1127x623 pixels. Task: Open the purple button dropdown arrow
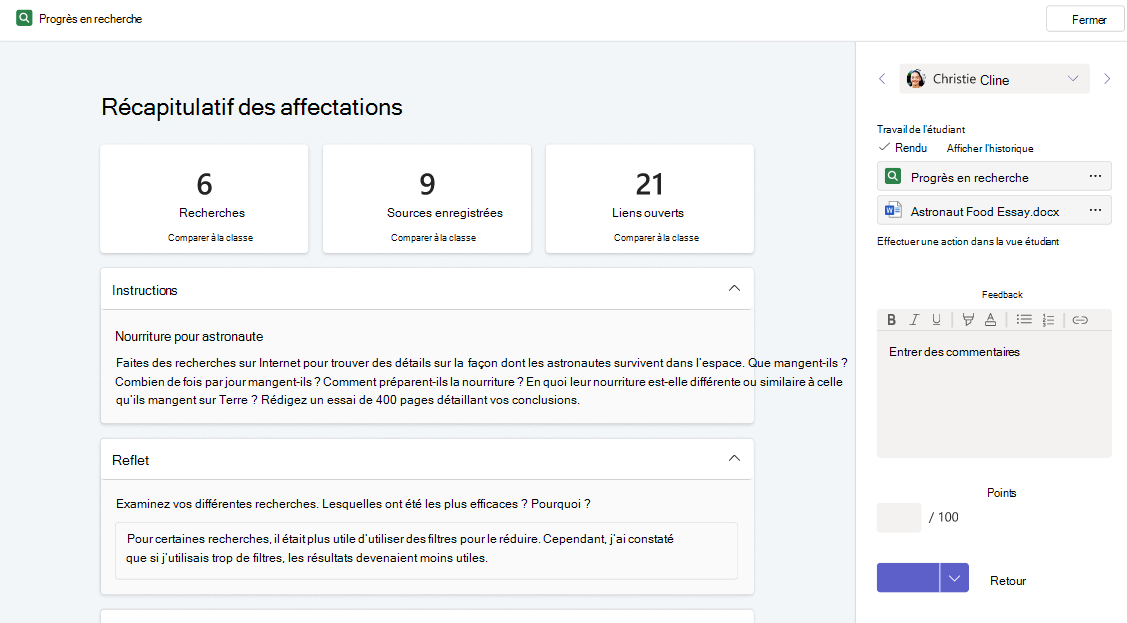[954, 578]
